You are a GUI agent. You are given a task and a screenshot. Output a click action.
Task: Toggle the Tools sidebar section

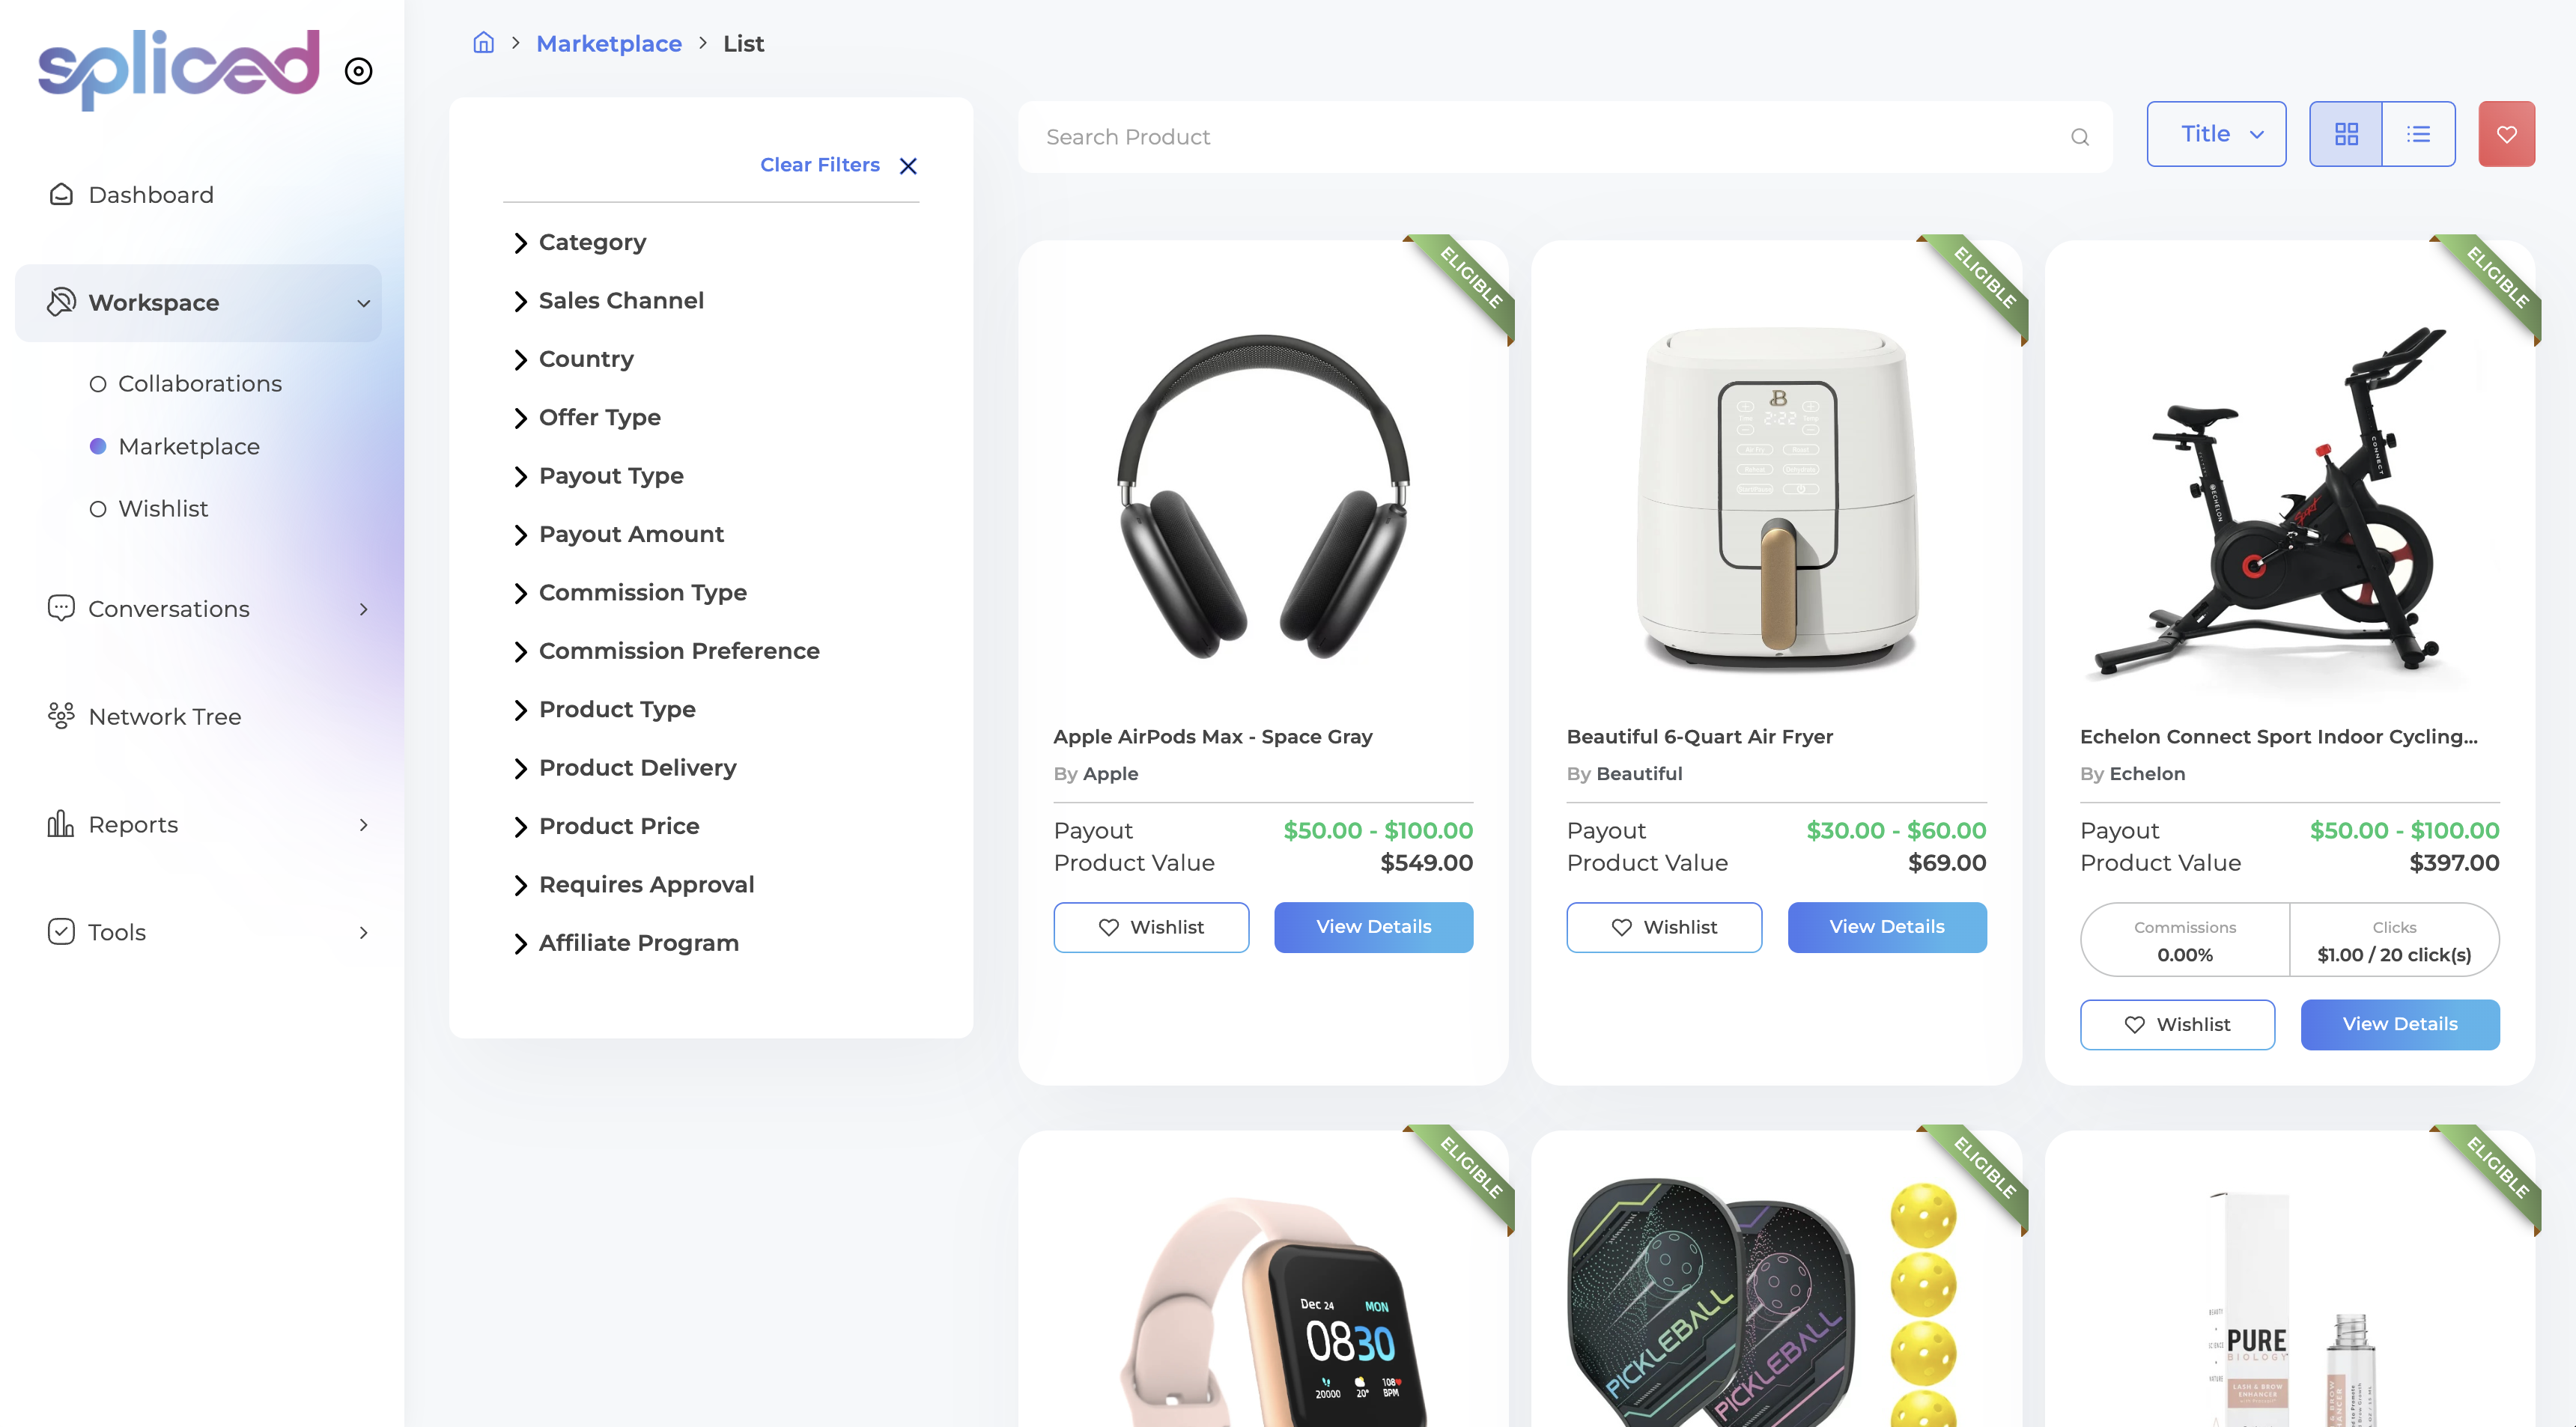(x=198, y=933)
